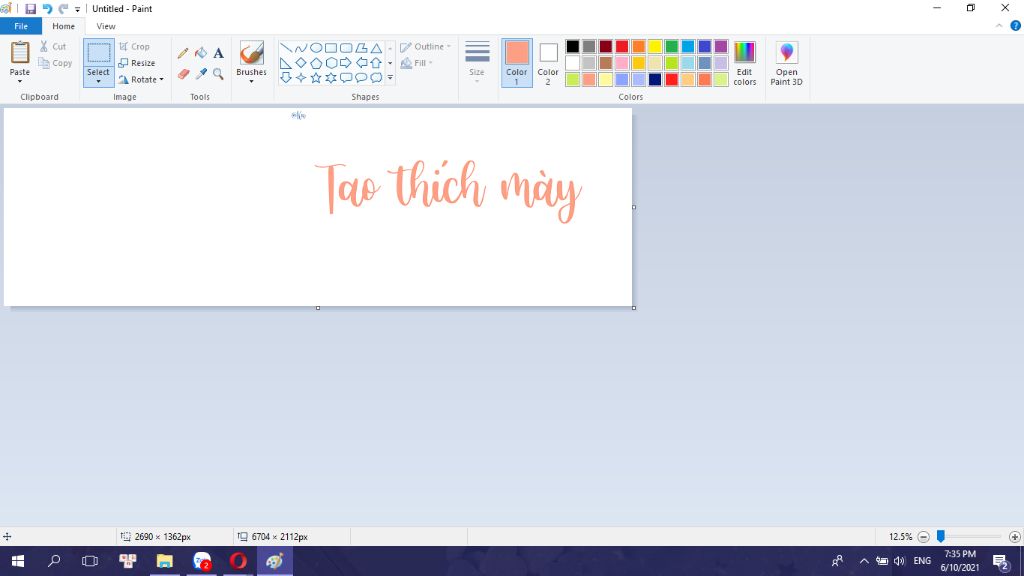This screenshot has height=576, width=1024.
Task: Open the Zalo taskbar app
Action: 202,560
